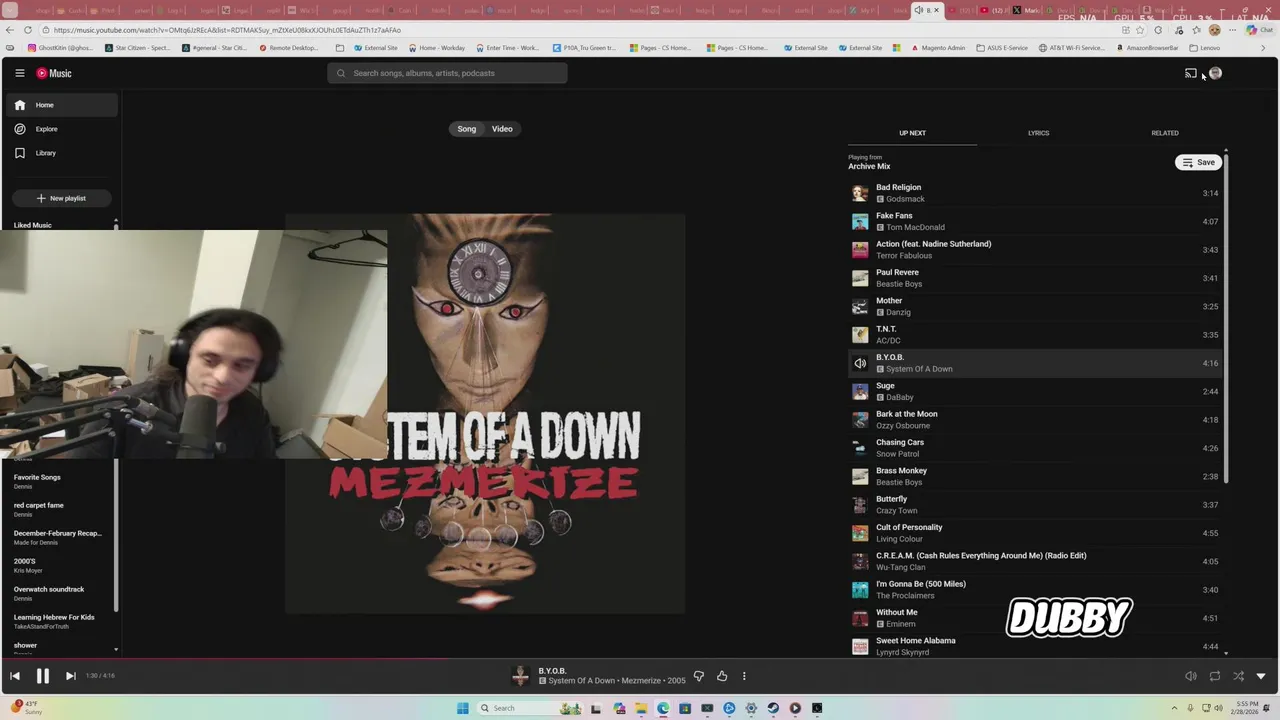Screen dimensions: 1280x720
Task: Select the RELATED tab
Action: coord(1164,133)
